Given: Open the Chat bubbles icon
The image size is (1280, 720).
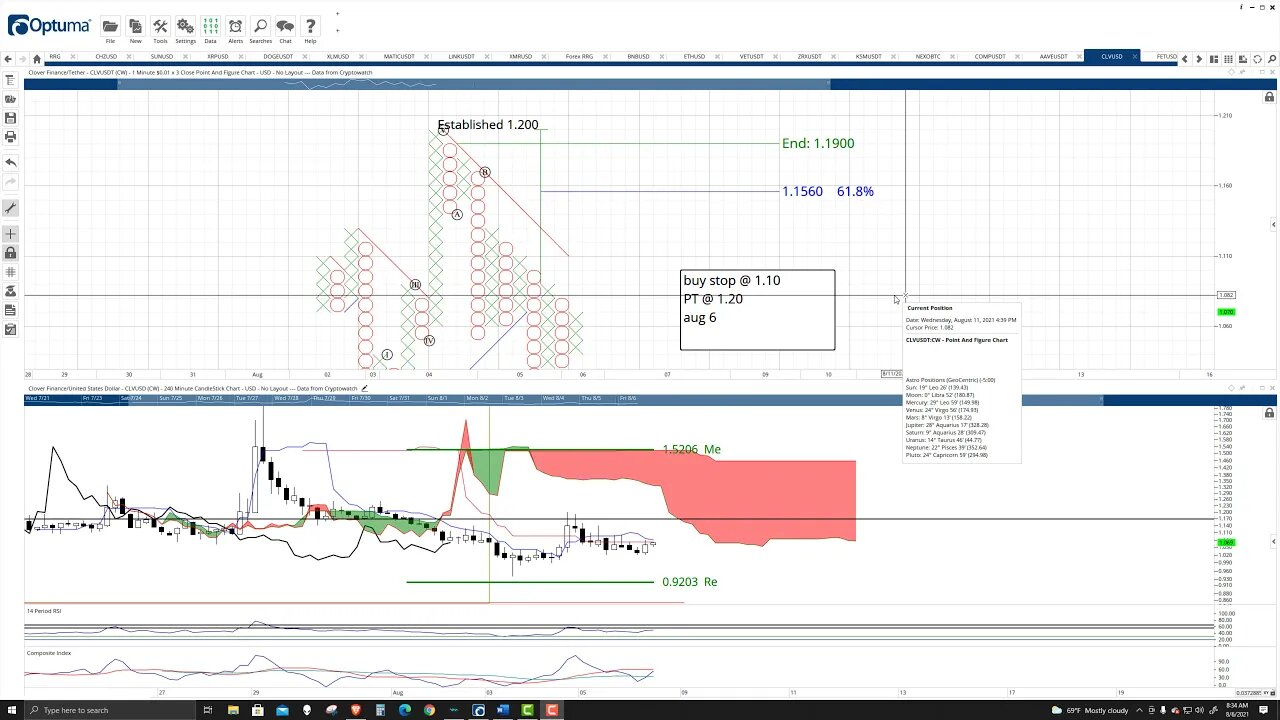Looking at the screenshot, I should (285, 29).
